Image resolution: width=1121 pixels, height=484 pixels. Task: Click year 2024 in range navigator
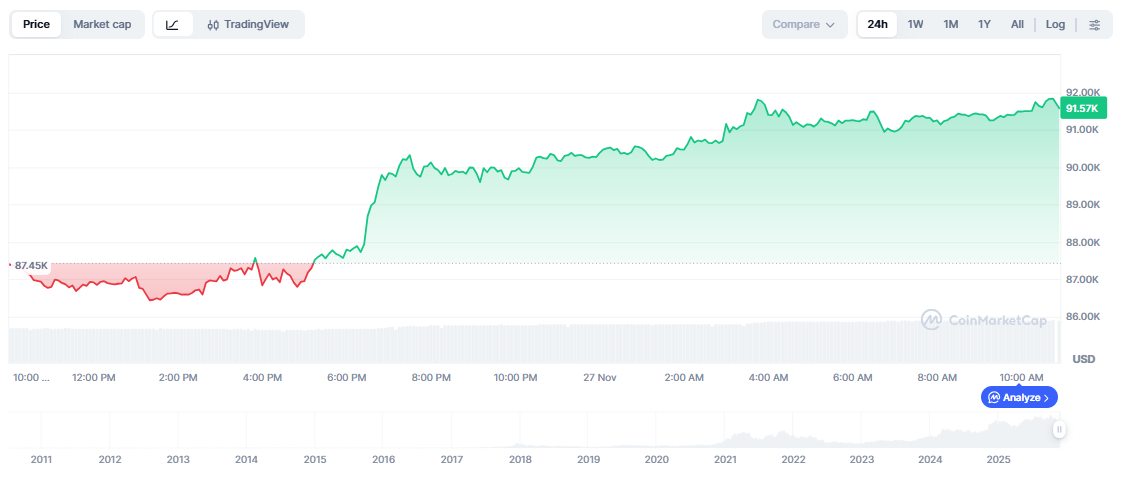point(930,460)
